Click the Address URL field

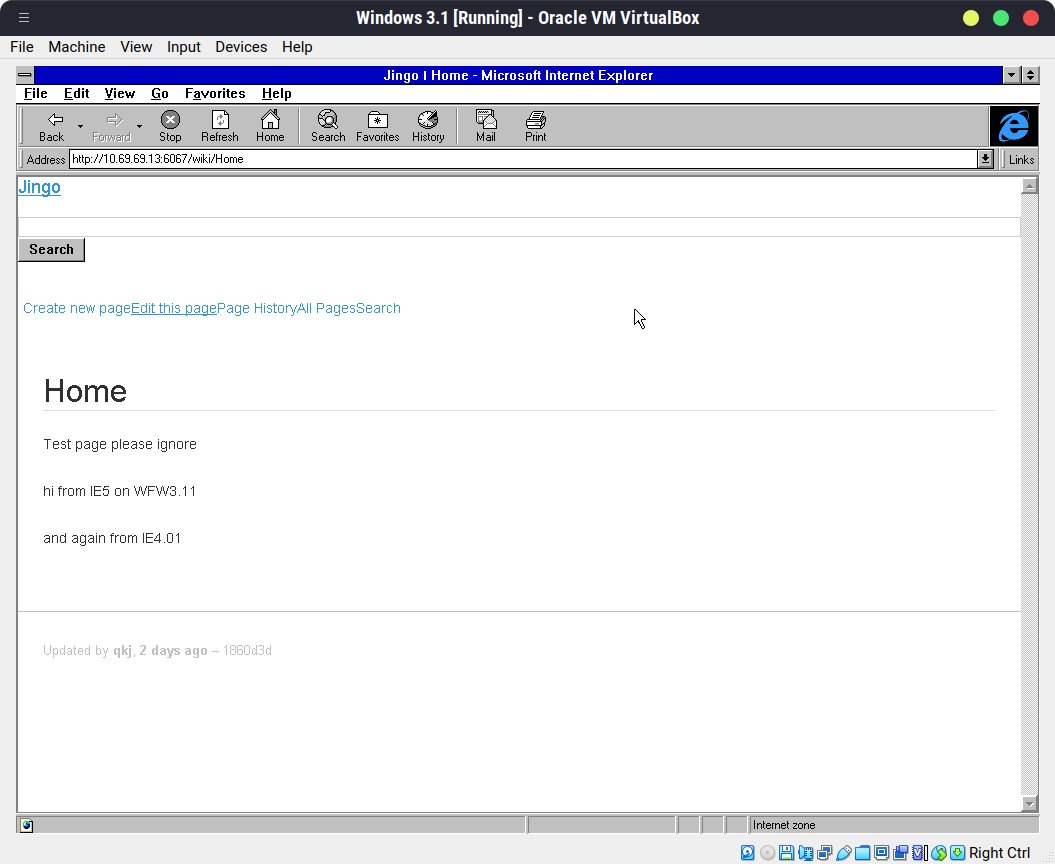(x=523, y=159)
